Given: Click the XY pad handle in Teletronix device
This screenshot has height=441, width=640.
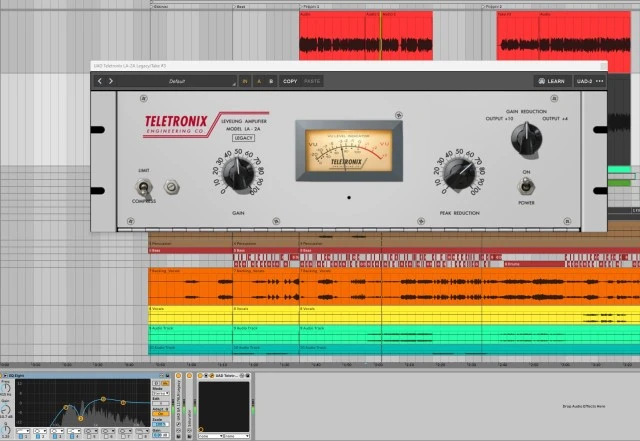Looking at the screenshot, I should click(201, 429).
